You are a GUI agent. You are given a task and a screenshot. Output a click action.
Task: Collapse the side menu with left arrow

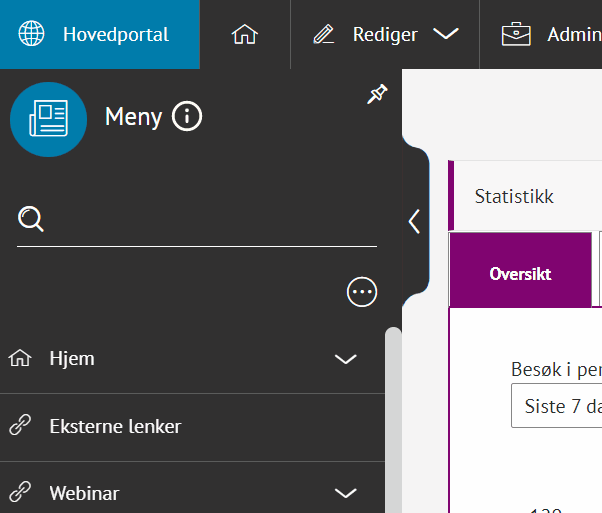pos(414,222)
